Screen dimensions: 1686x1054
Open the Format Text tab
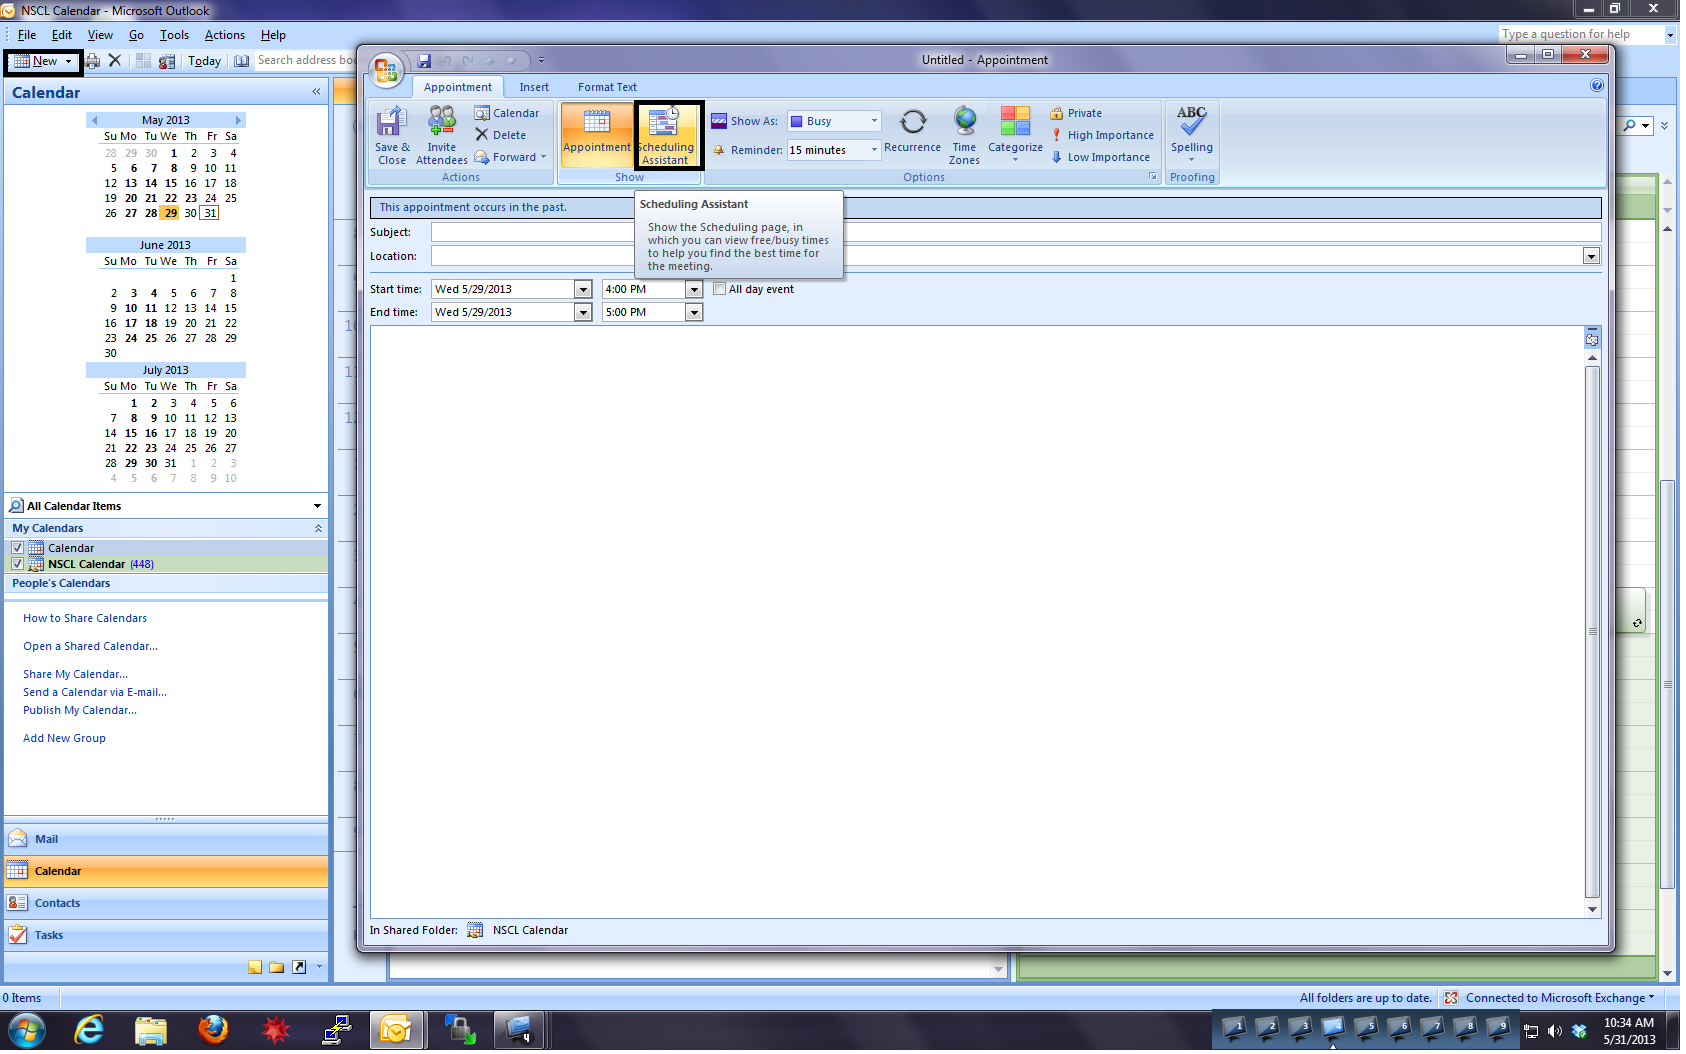607,88
